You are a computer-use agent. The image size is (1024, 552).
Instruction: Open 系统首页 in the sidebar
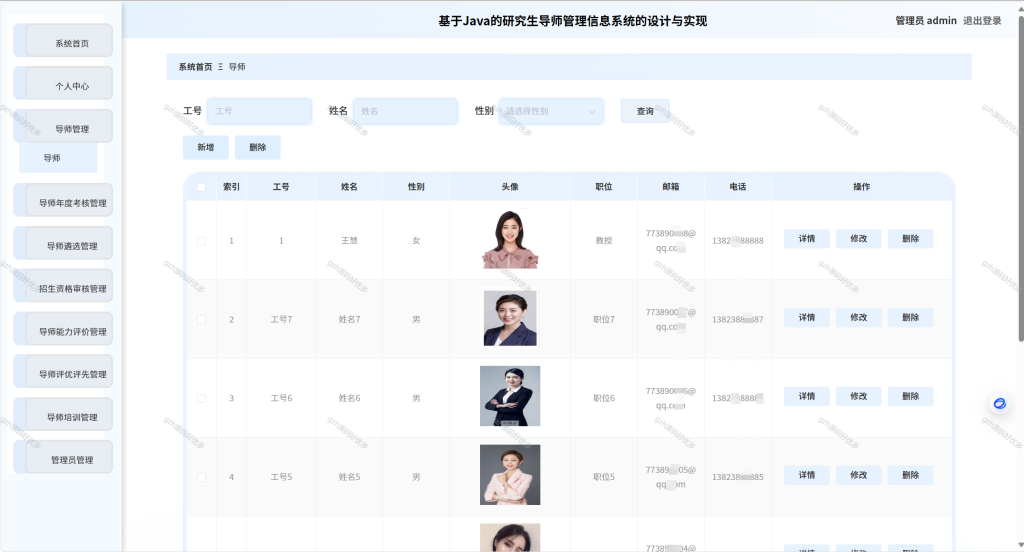(69, 41)
